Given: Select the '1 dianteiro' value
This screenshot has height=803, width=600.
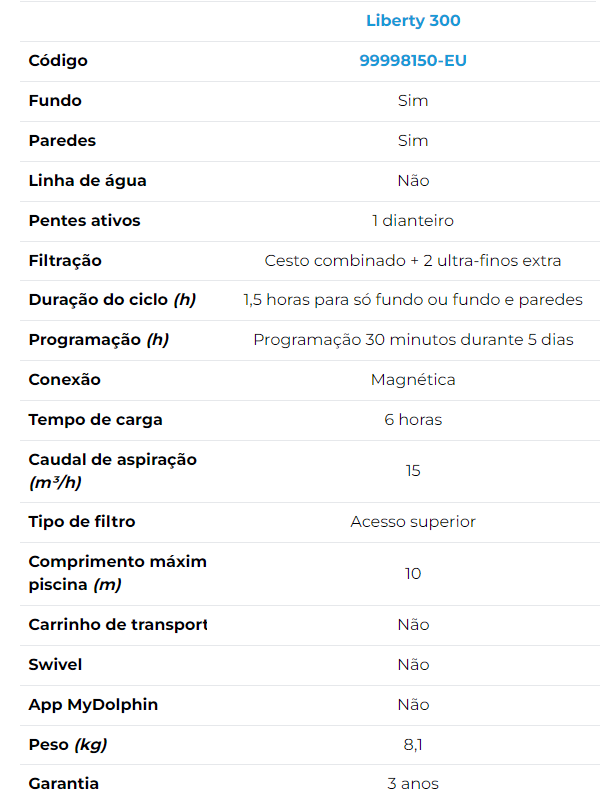Looking at the screenshot, I should (413, 221).
